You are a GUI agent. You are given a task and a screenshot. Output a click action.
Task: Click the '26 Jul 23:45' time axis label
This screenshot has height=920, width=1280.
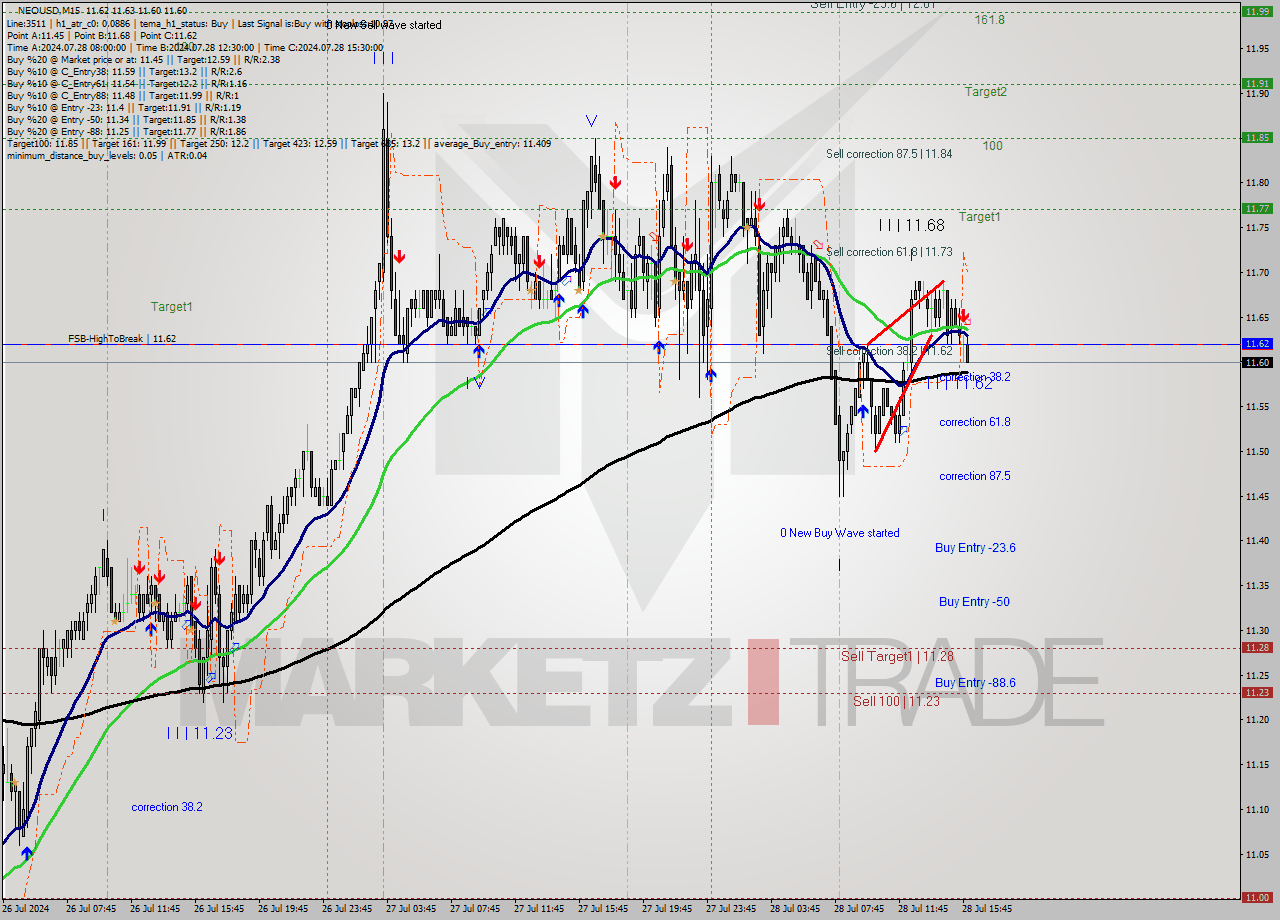point(348,909)
